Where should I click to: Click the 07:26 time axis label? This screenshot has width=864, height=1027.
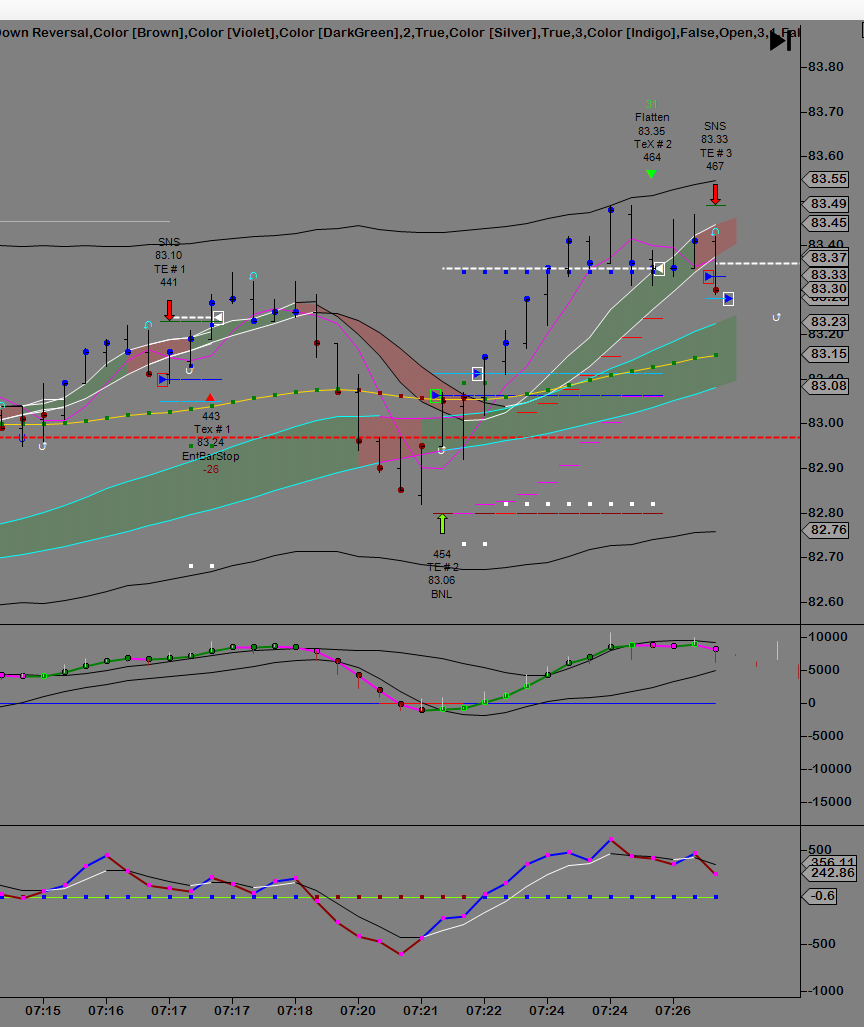[673, 1011]
